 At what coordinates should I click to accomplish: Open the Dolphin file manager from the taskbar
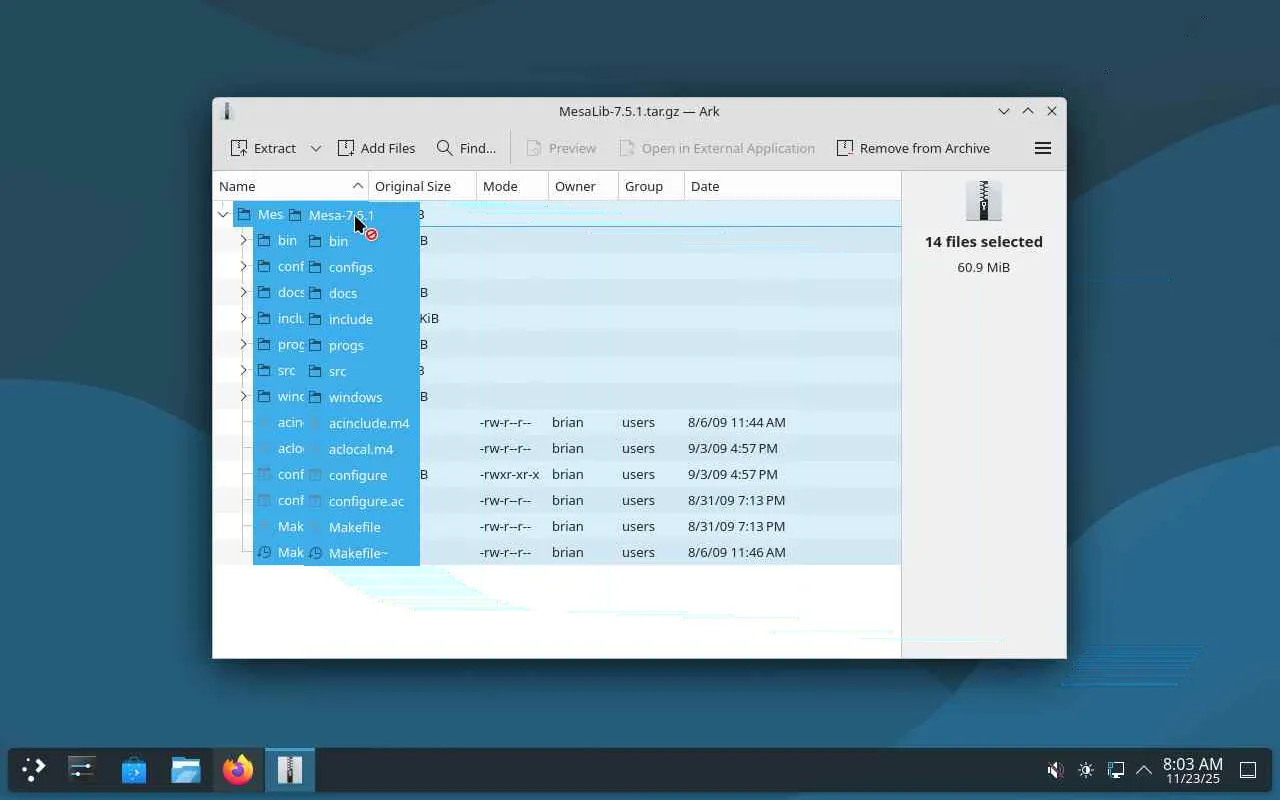[x=186, y=770]
